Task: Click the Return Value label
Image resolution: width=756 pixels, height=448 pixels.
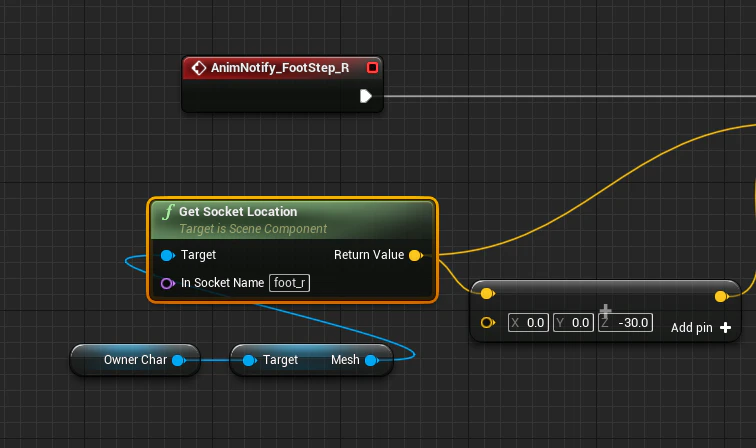Action: pyautogui.click(x=369, y=255)
